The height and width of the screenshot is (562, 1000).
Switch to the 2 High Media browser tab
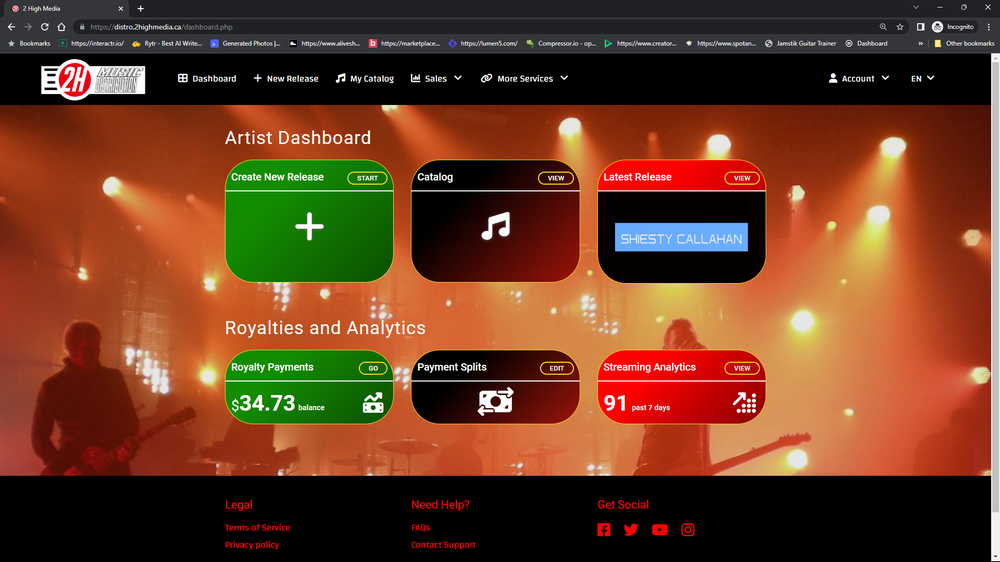click(x=64, y=8)
